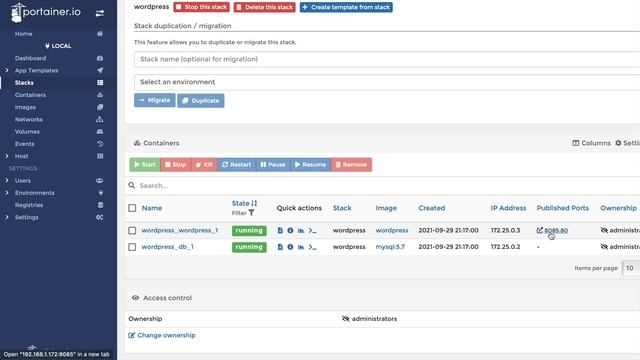
Task: Go to Containers in the sidebar
Action: [30, 95]
